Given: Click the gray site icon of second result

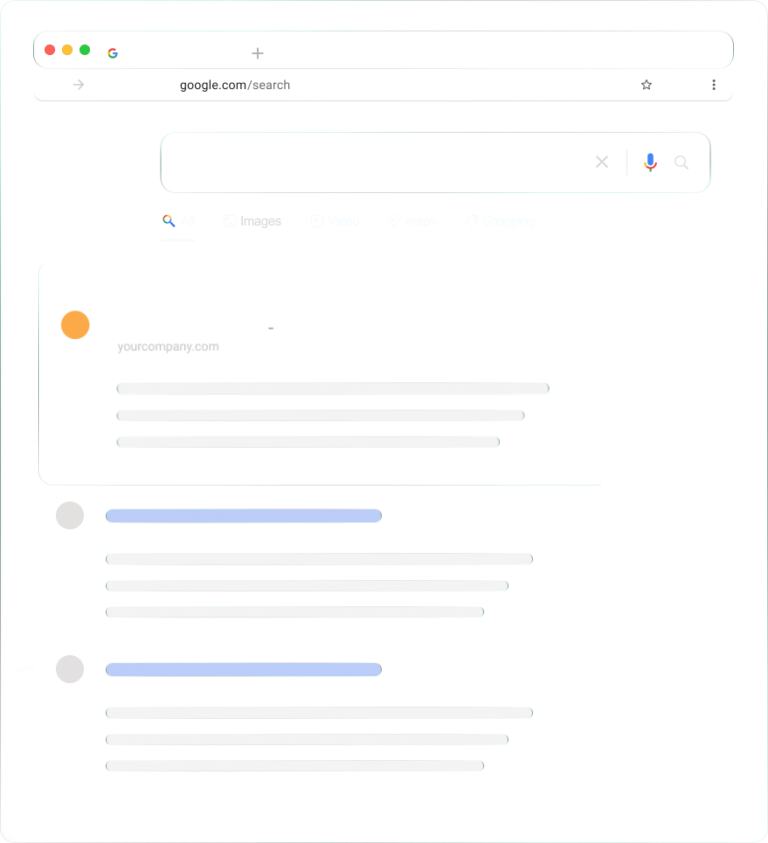Looking at the screenshot, I should click(70, 515).
